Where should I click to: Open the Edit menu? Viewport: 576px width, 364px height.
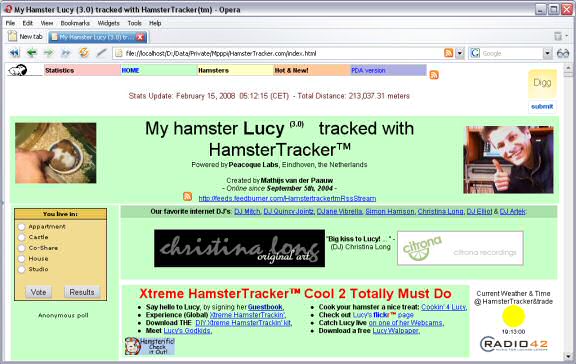(28, 23)
